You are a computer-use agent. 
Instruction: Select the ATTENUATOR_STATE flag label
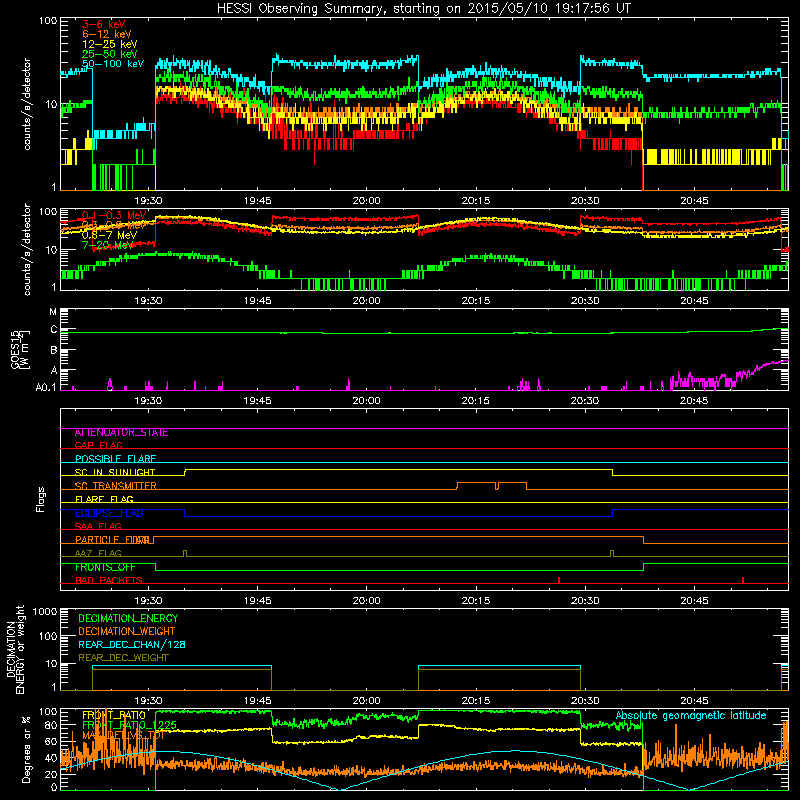[121, 433]
